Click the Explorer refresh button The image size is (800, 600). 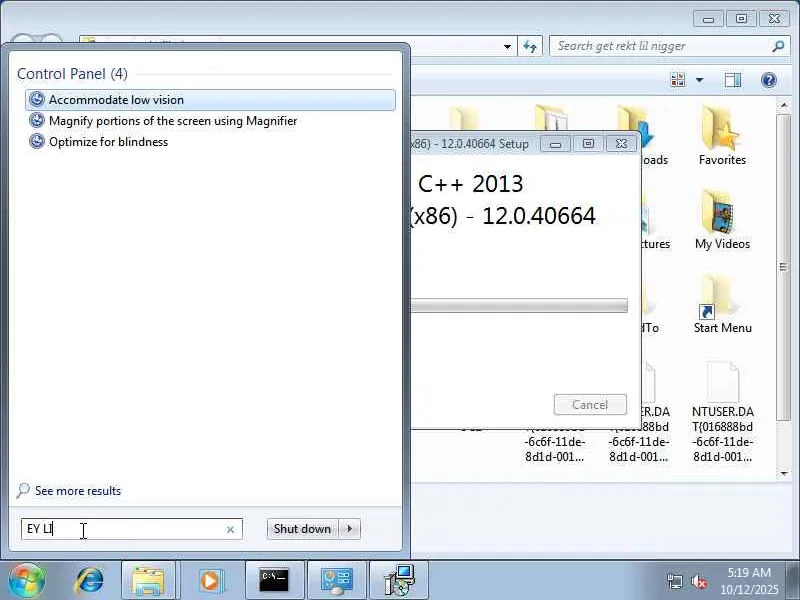[530, 46]
